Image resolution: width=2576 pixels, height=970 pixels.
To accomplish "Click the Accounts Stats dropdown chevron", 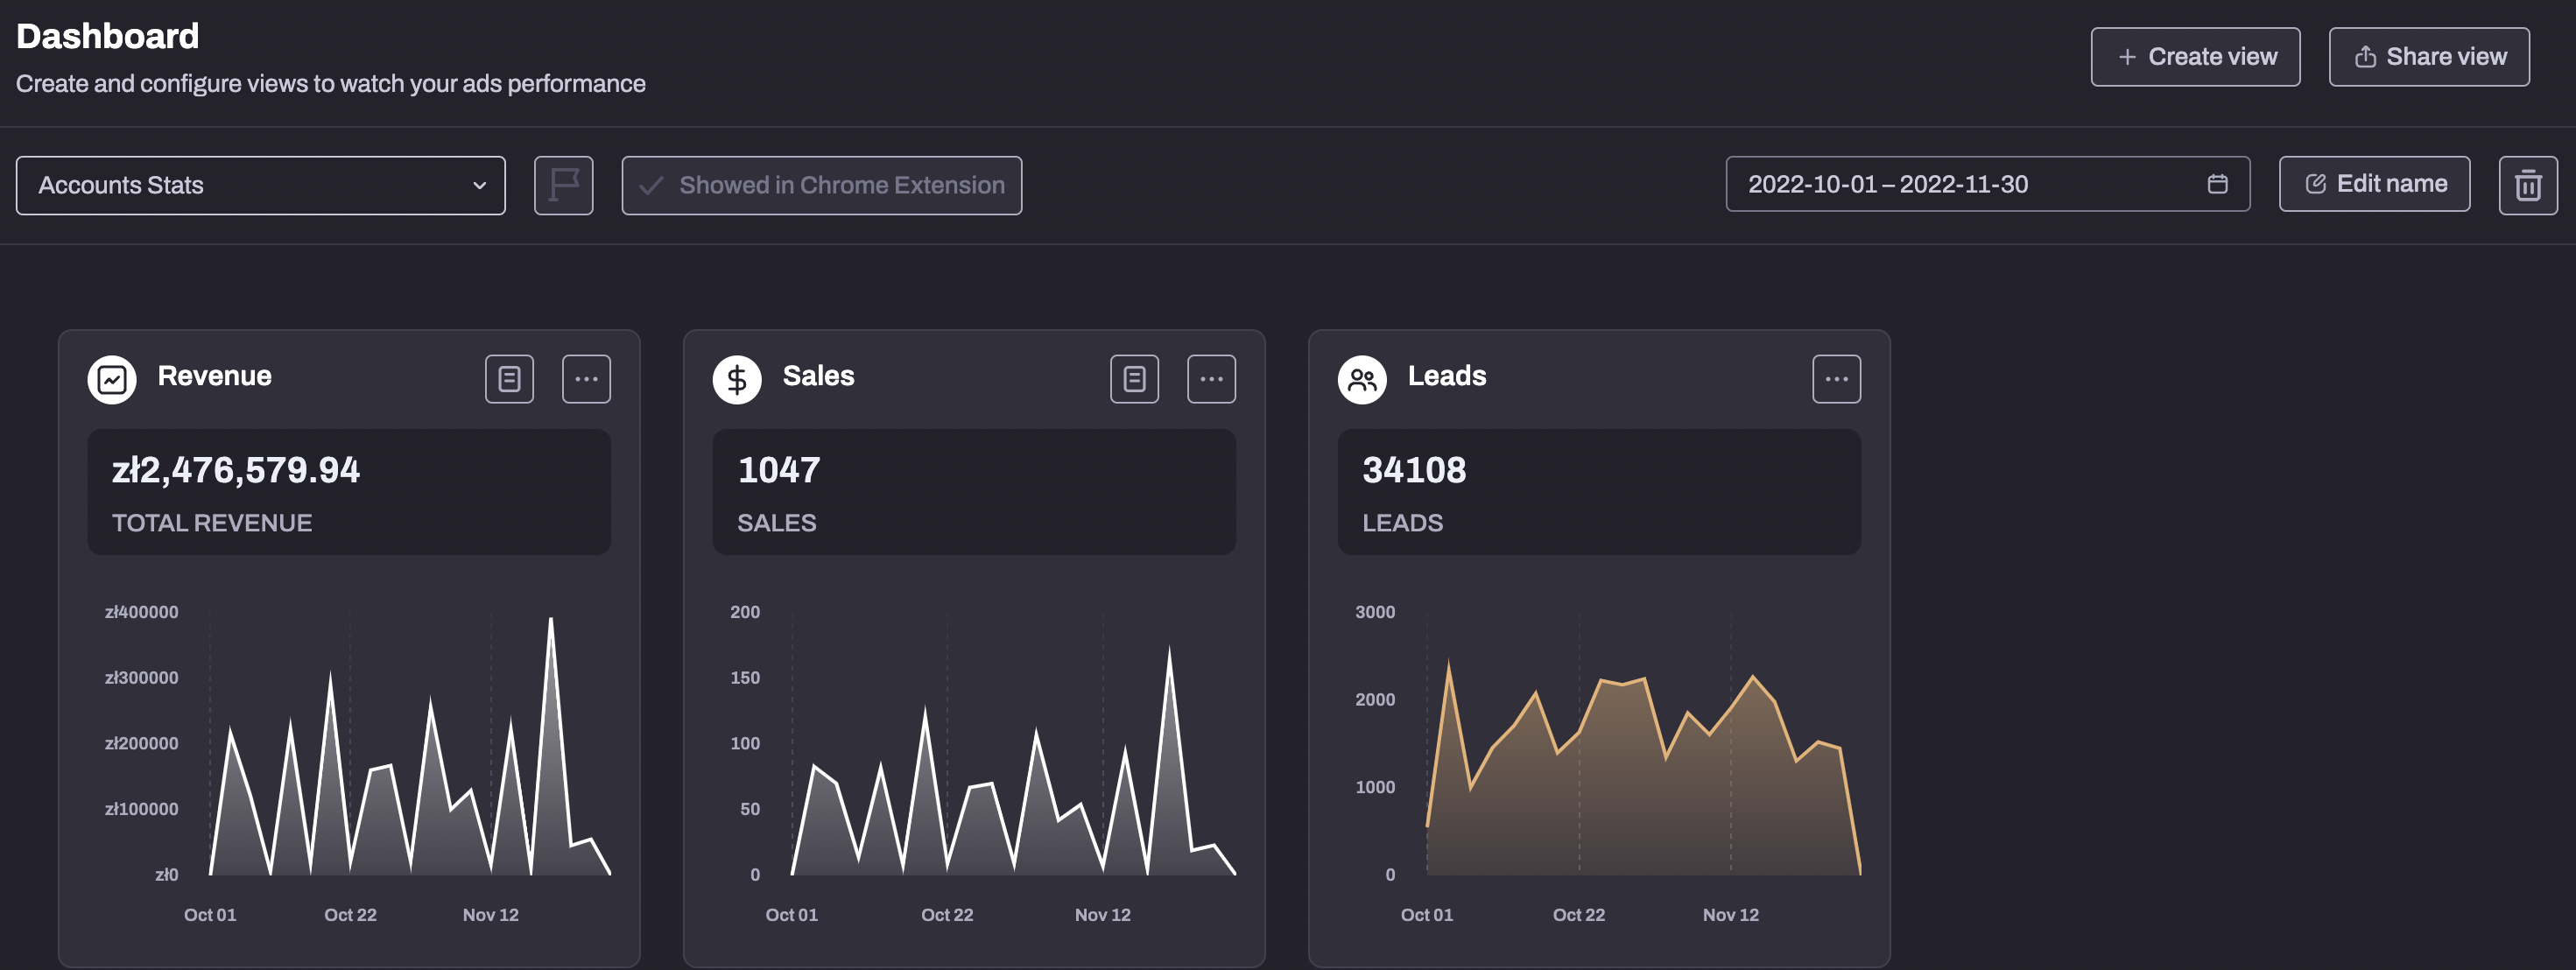I will [x=479, y=185].
